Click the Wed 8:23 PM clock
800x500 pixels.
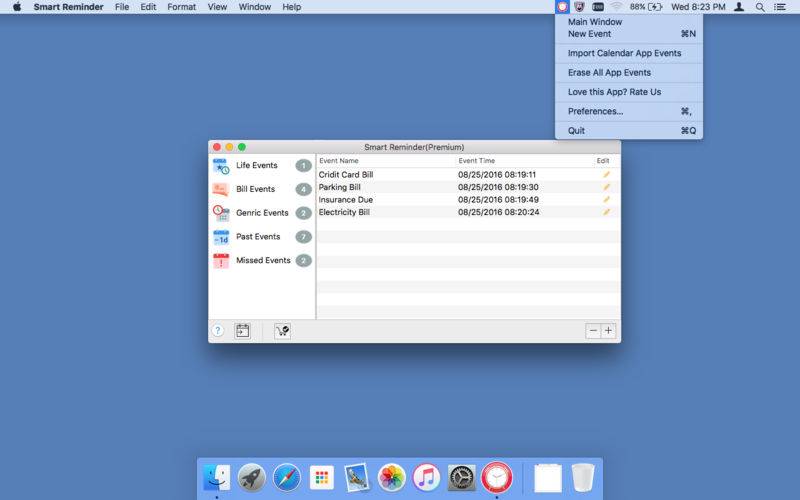(698, 7)
